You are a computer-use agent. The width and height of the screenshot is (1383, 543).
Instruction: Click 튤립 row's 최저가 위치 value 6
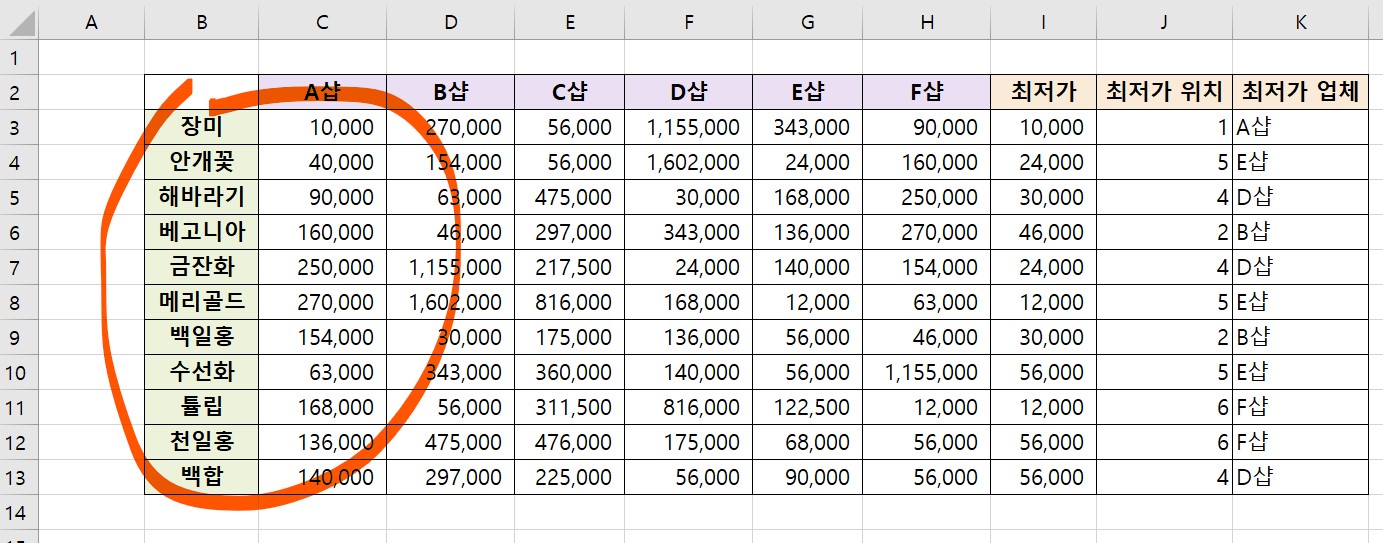[1164, 407]
